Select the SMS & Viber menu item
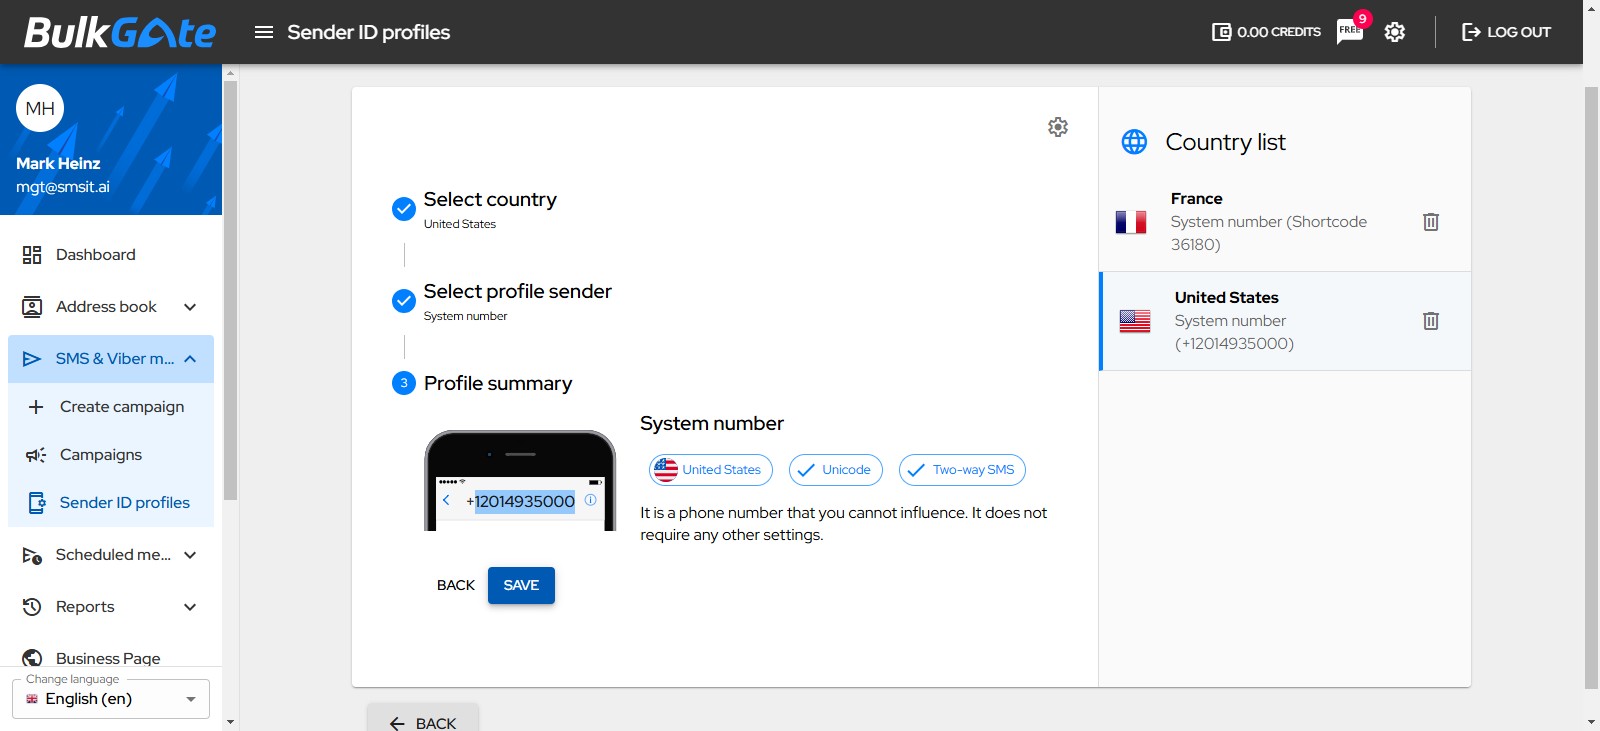Viewport: 1600px width, 731px height. point(111,359)
